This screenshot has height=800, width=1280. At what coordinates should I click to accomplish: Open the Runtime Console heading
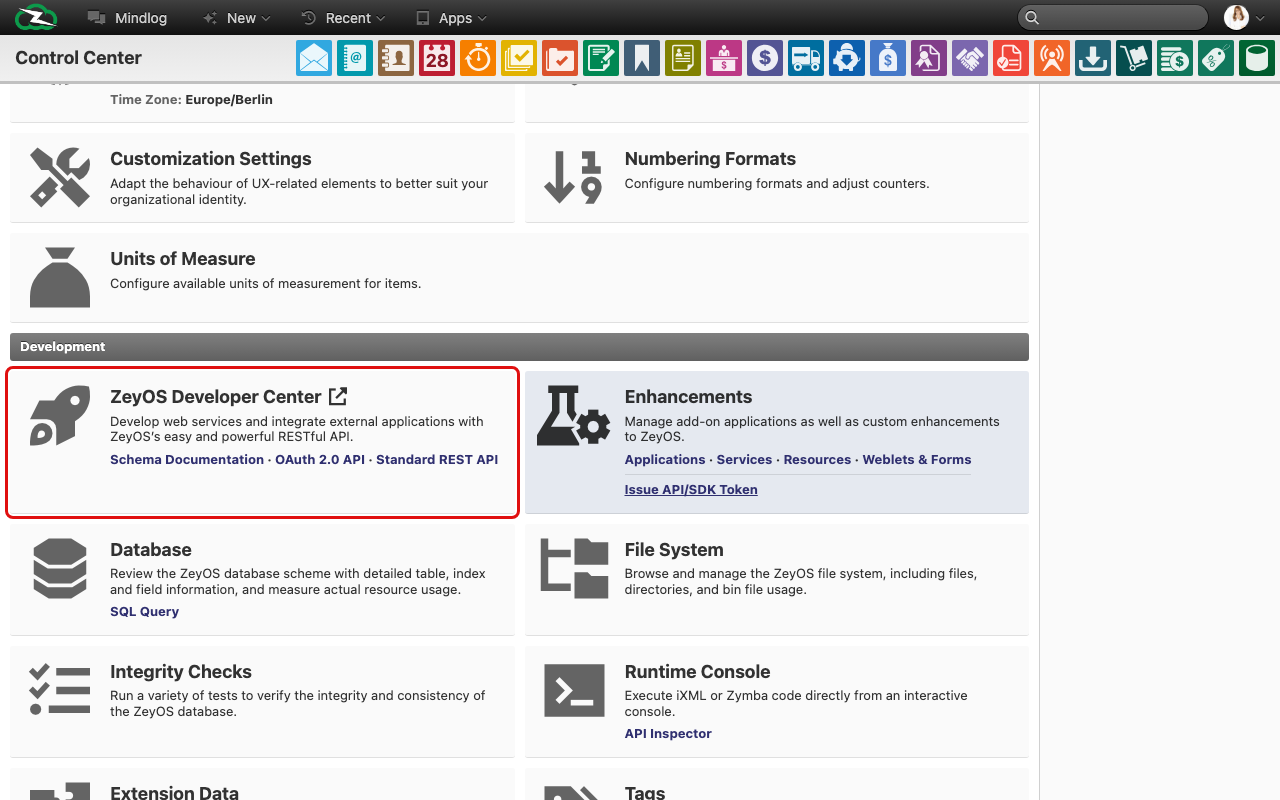[697, 672]
